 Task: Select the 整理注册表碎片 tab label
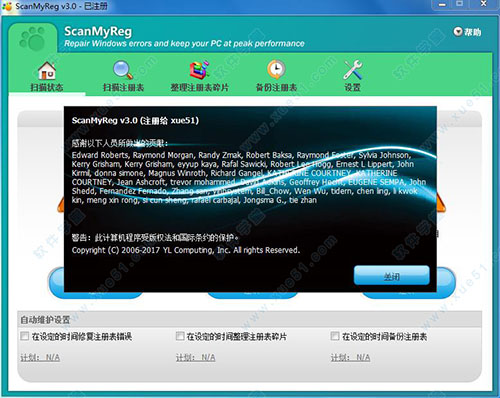pos(200,87)
